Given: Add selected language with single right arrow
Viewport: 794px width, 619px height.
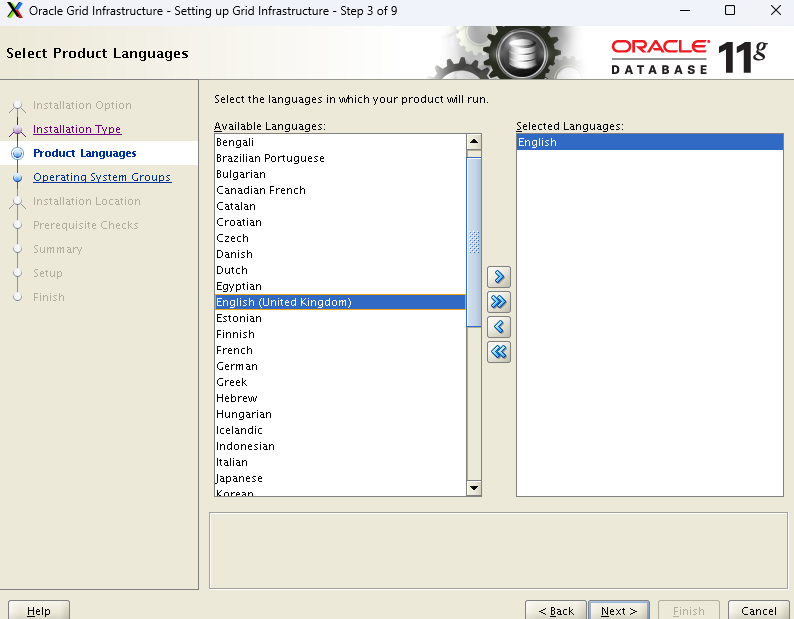Looking at the screenshot, I should [498, 277].
